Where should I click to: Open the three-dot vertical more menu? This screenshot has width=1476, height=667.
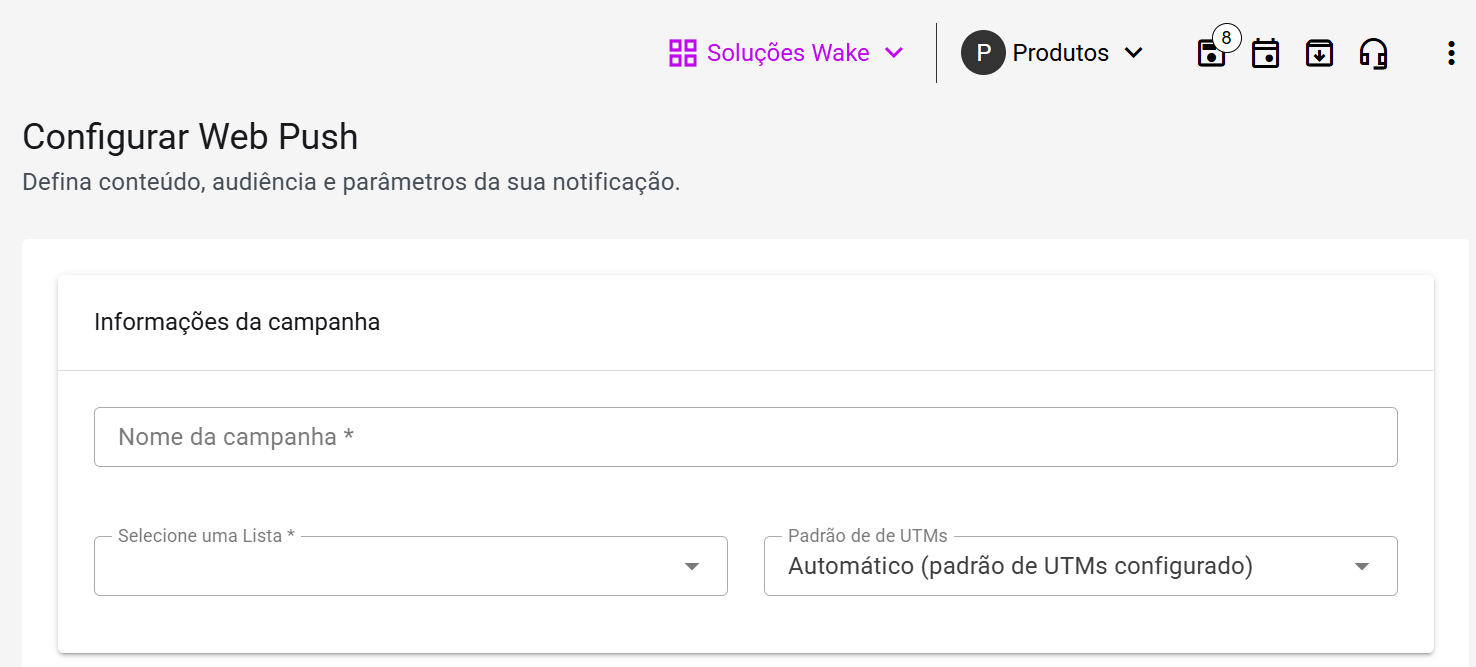[x=1451, y=53]
